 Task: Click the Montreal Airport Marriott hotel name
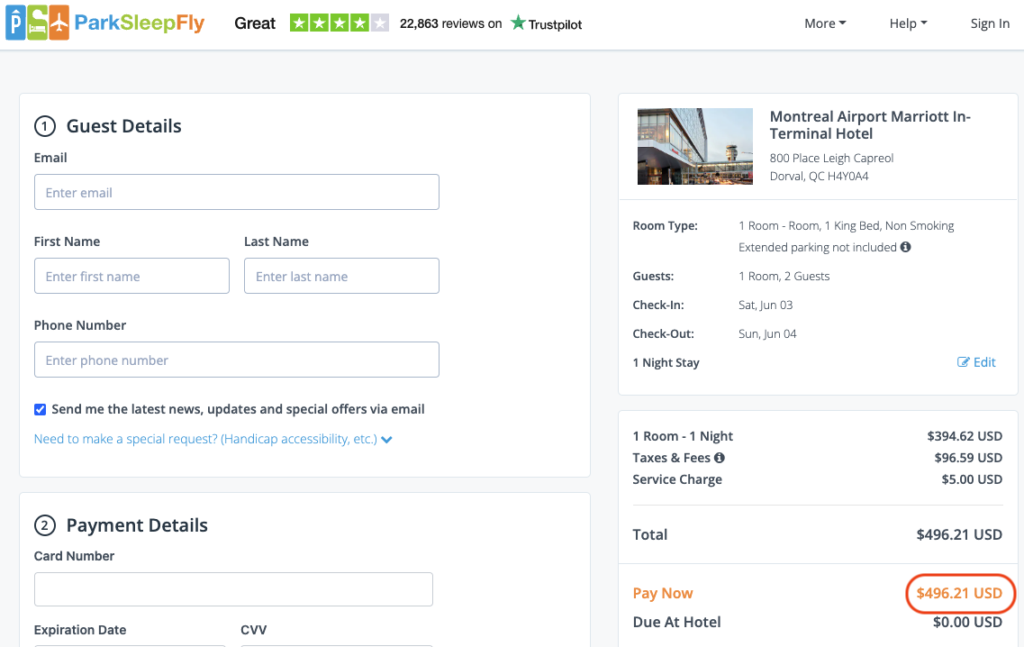869,125
